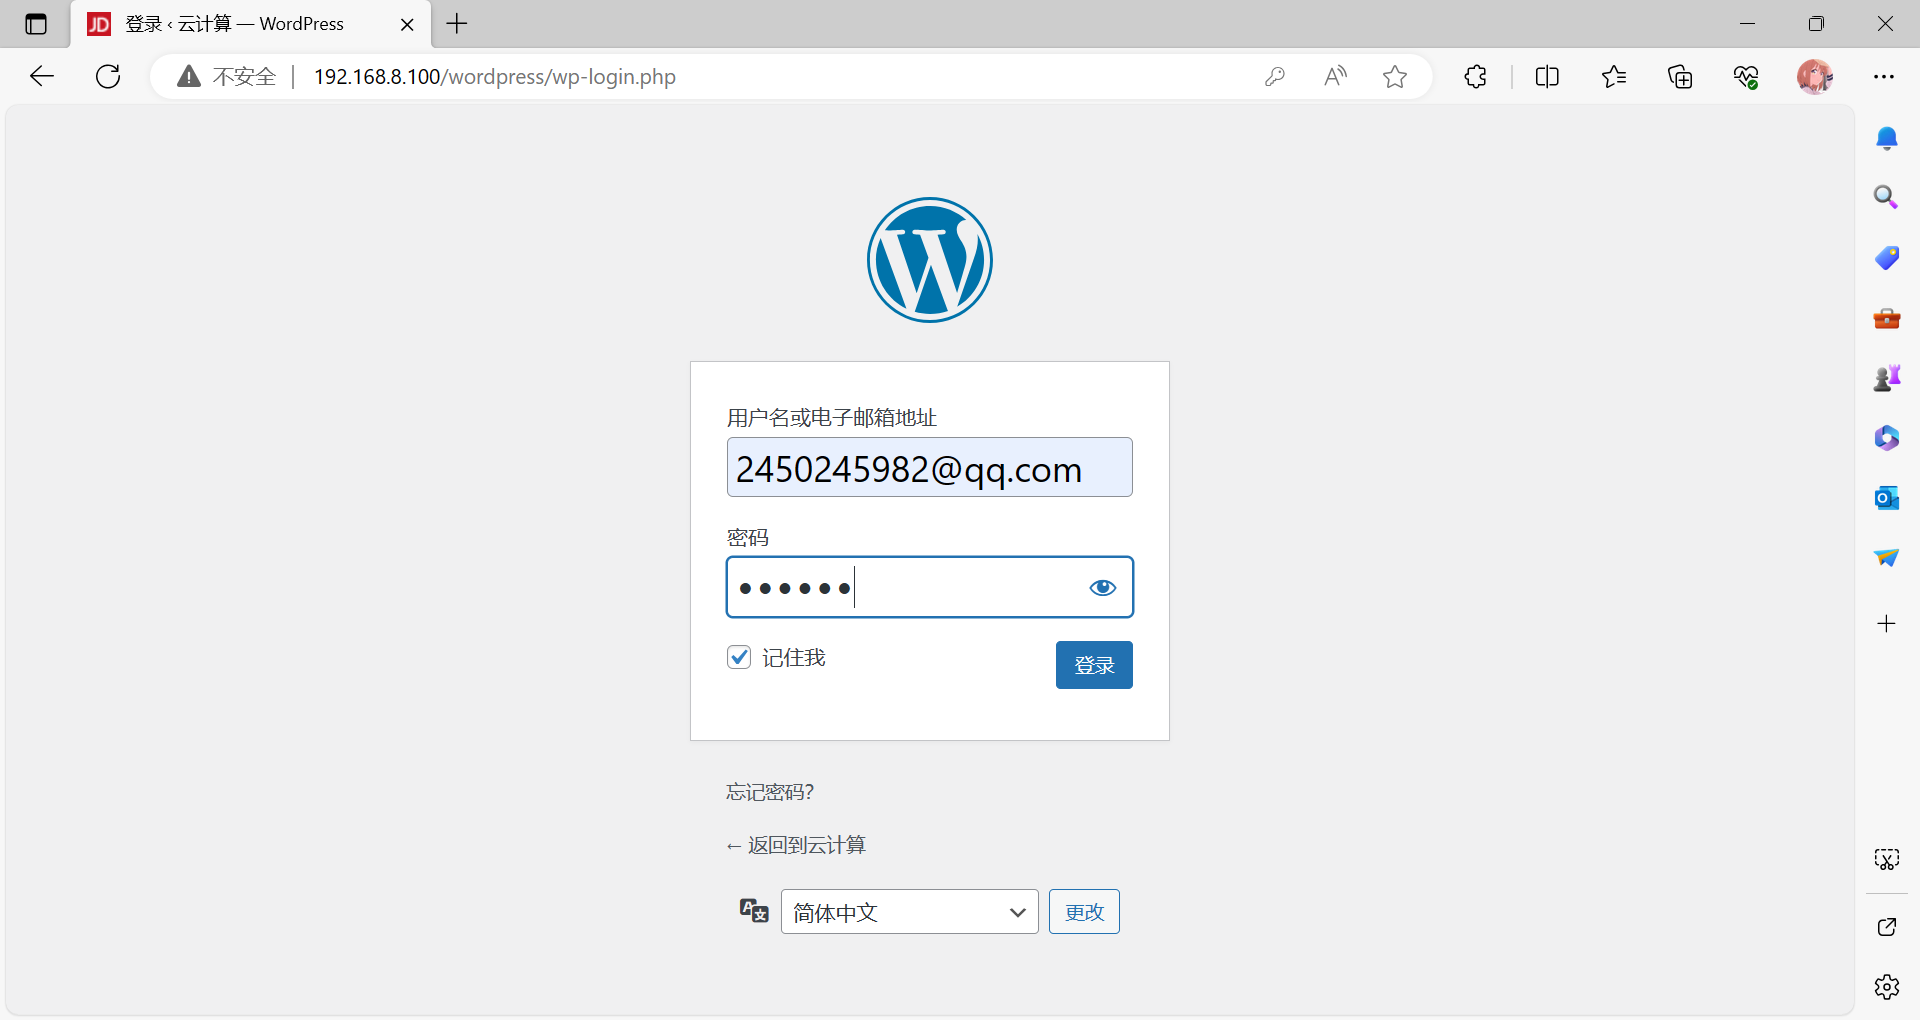
Task: Open the Collections icon
Action: (x=1680, y=76)
